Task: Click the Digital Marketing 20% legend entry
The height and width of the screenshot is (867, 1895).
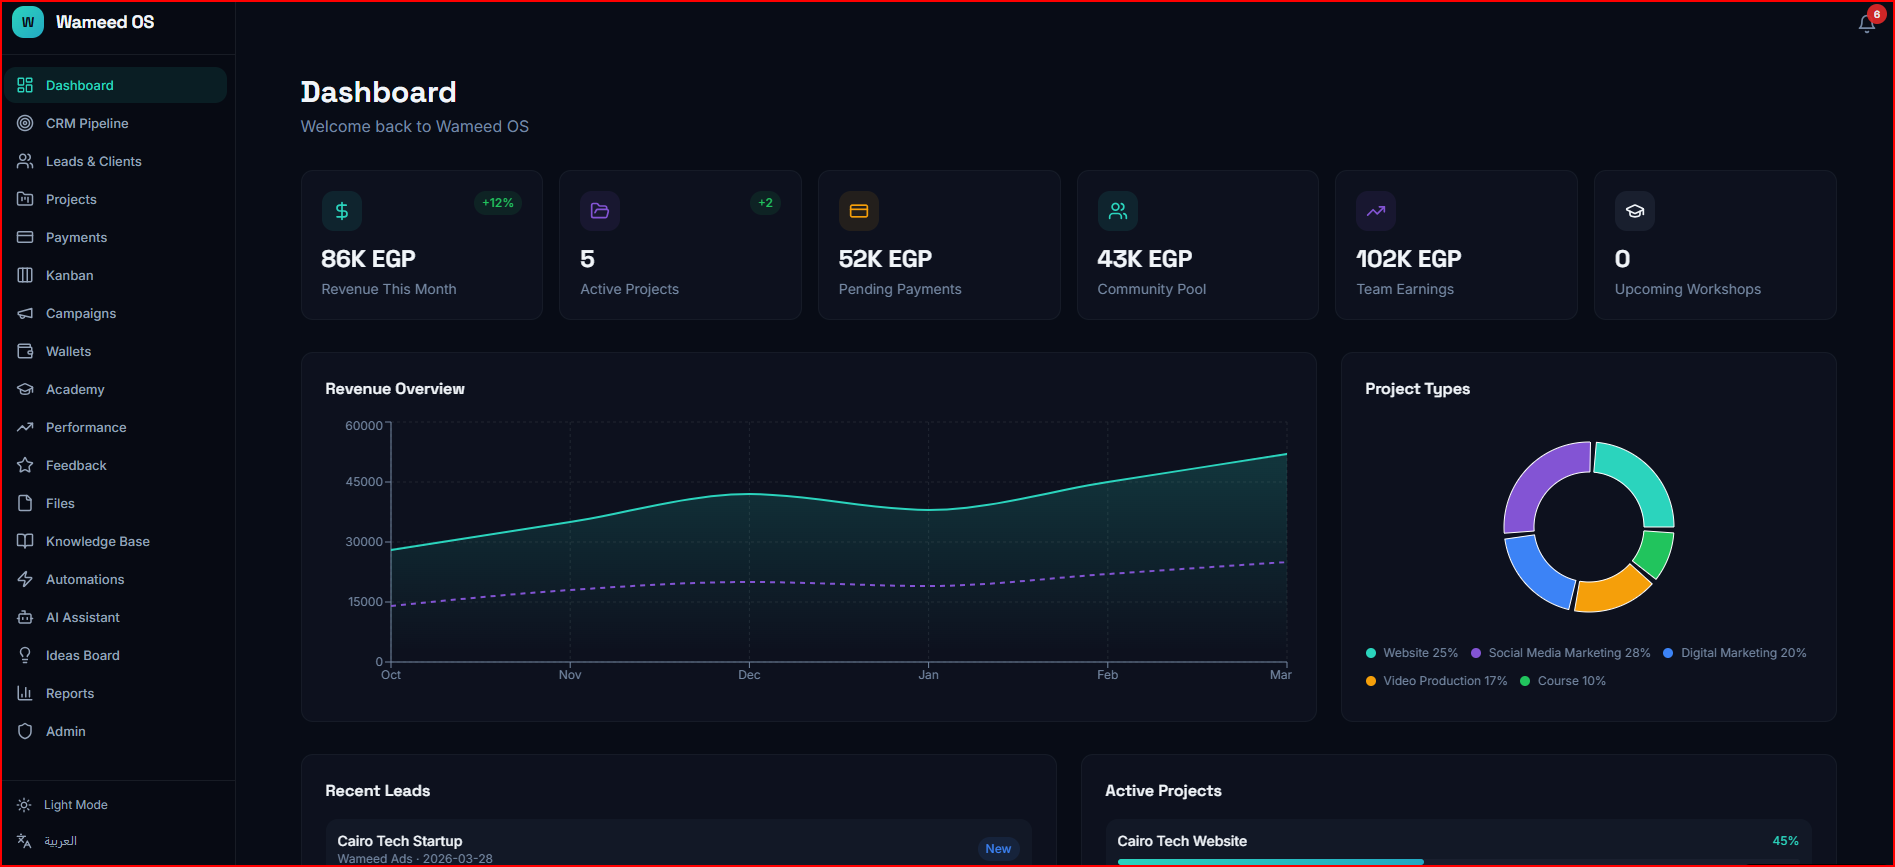Action: (x=1735, y=653)
